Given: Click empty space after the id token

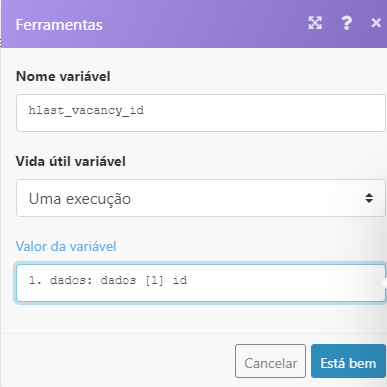Looking at the screenshot, I should [283, 283].
